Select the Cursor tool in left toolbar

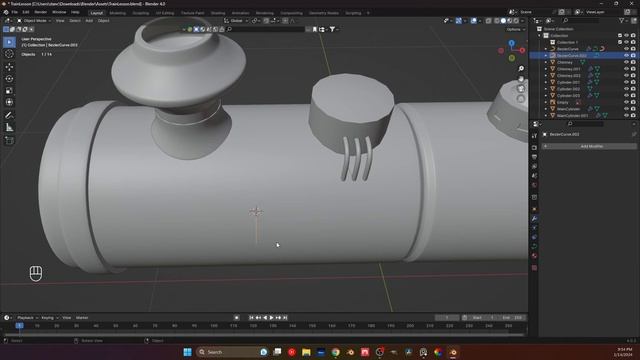[x=9, y=54]
